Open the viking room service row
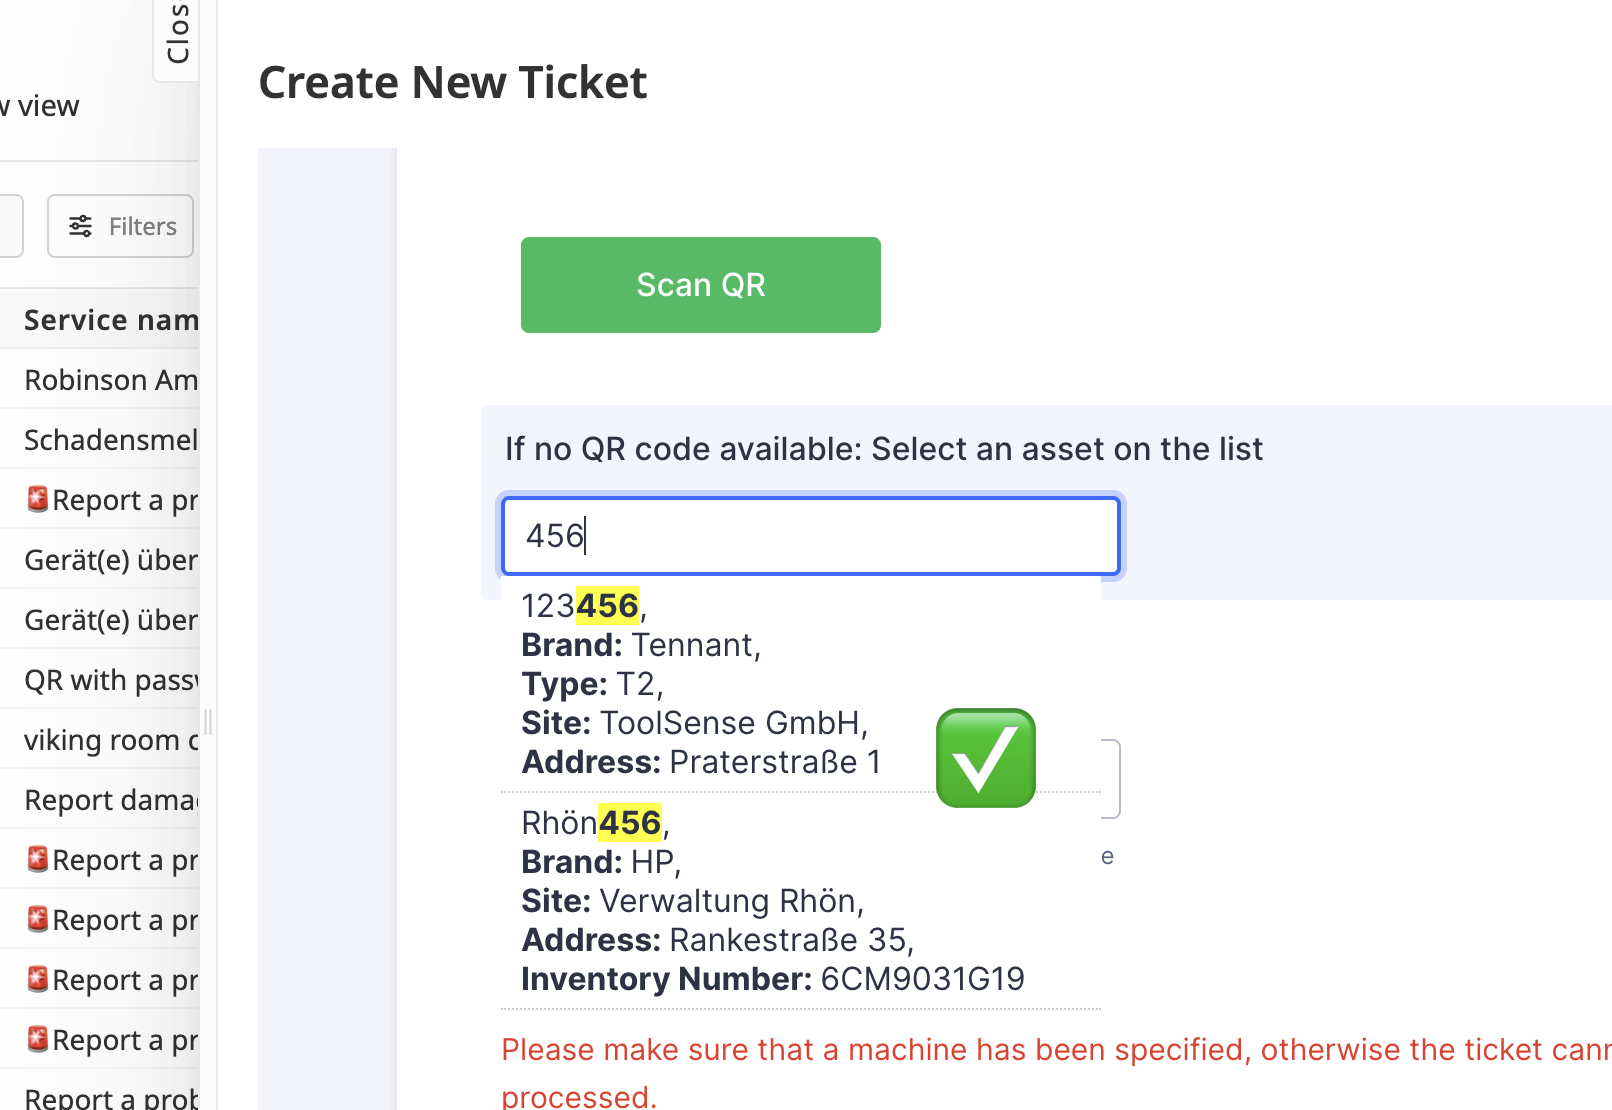Screen dimensions: 1612x1110 (110, 740)
